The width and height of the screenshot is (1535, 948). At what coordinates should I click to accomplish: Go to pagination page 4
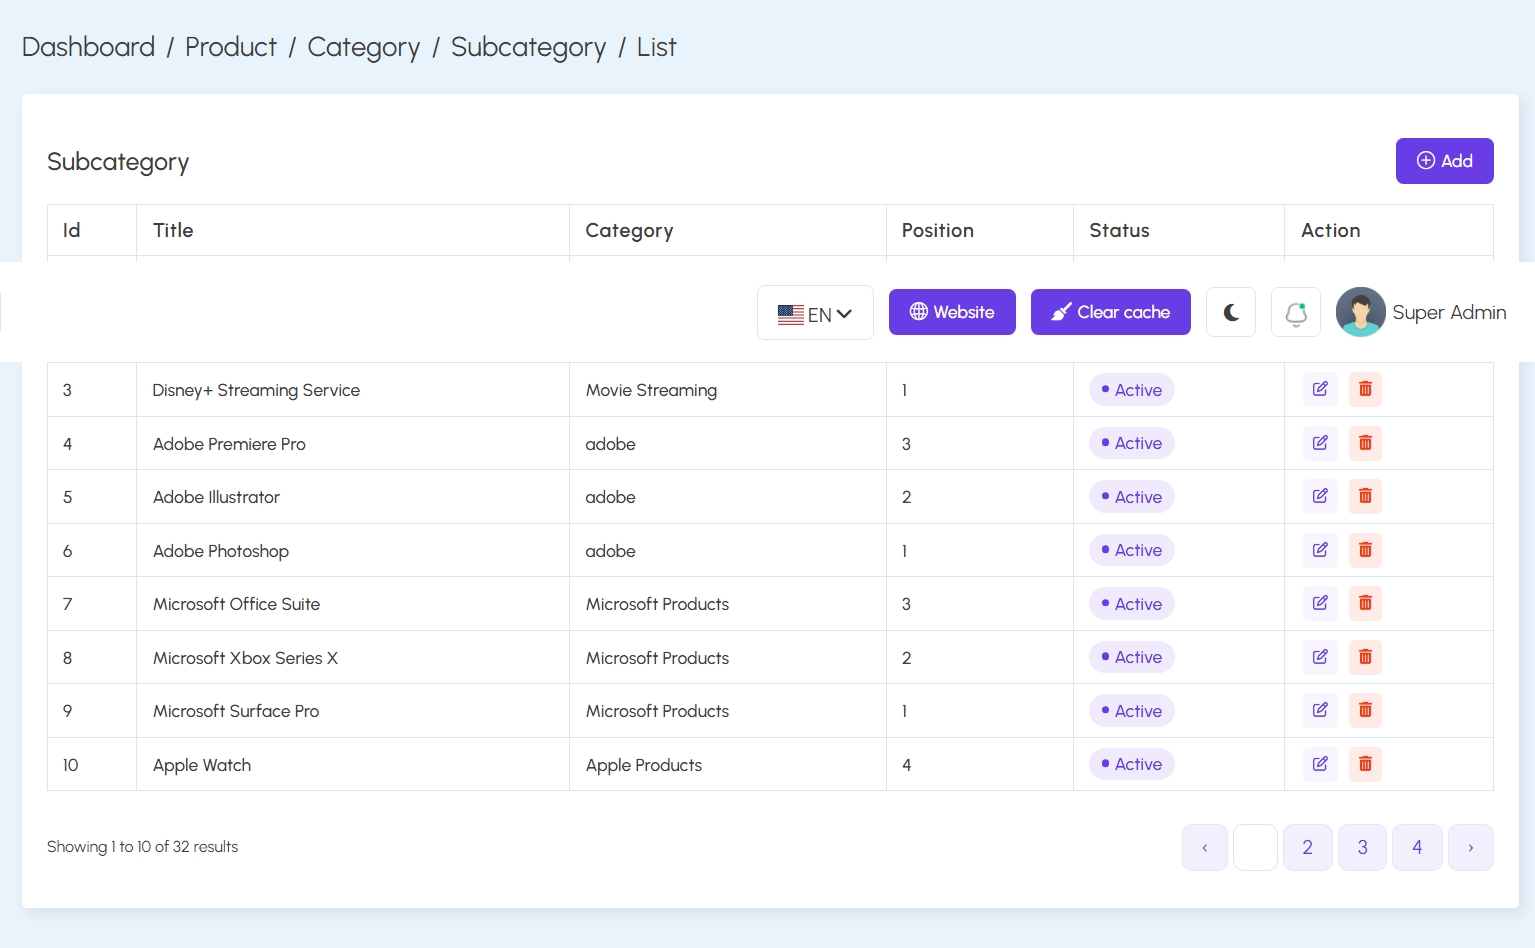point(1417,847)
